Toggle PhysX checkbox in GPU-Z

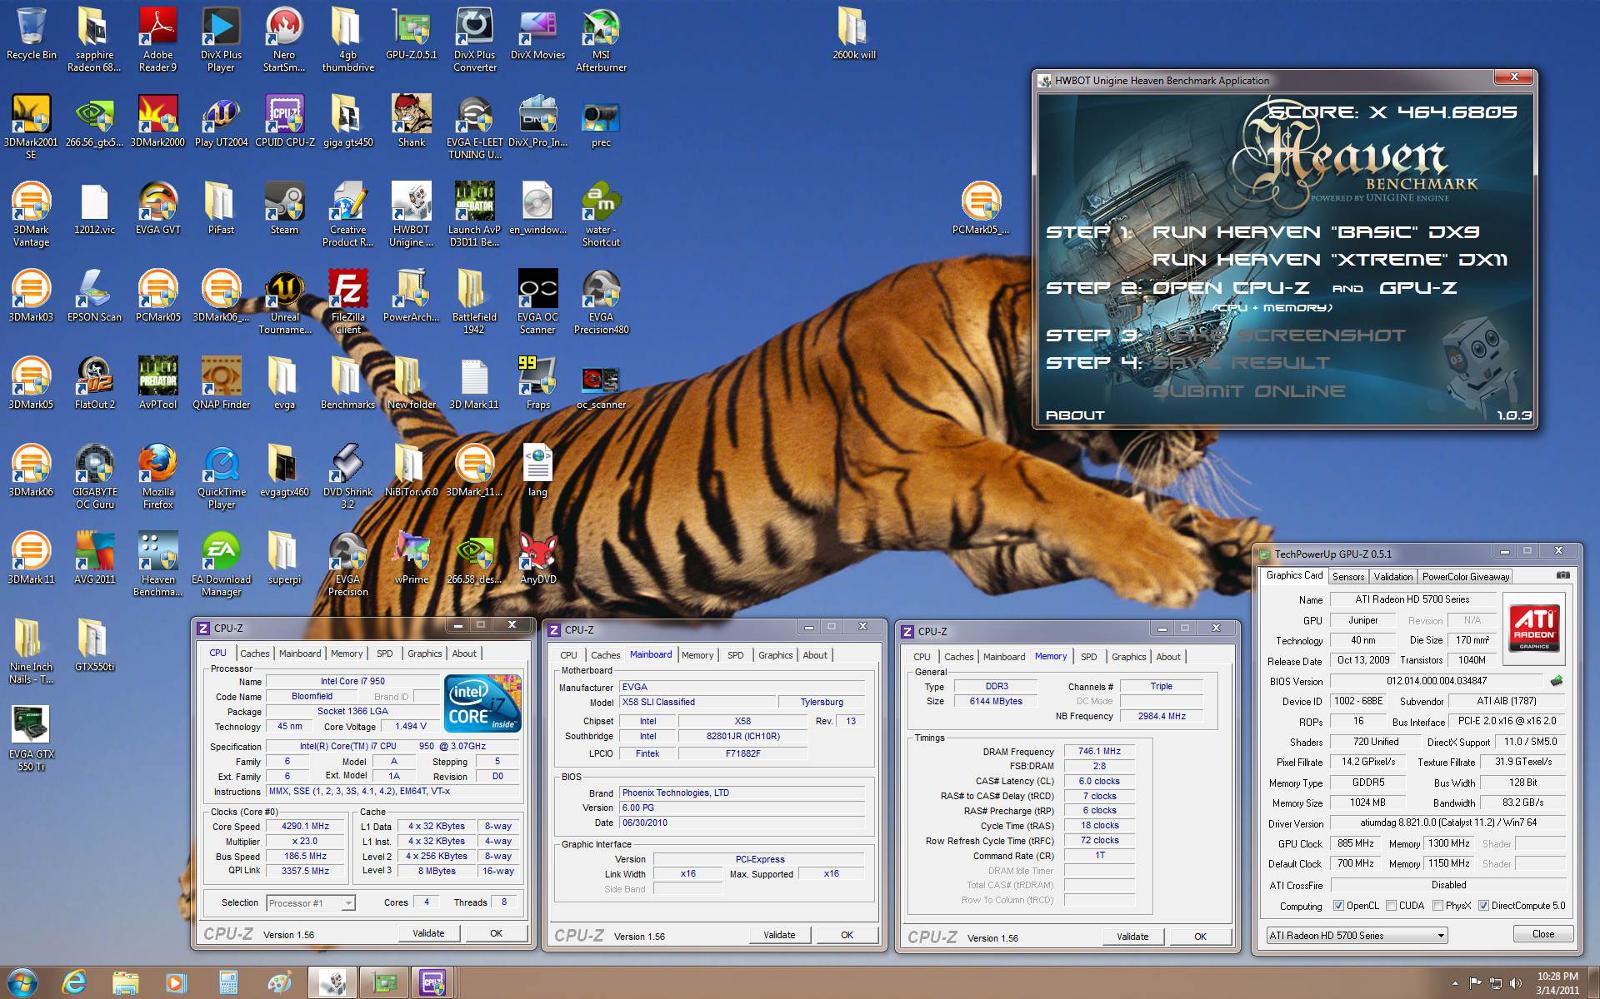pyautogui.click(x=1437, y=906)
